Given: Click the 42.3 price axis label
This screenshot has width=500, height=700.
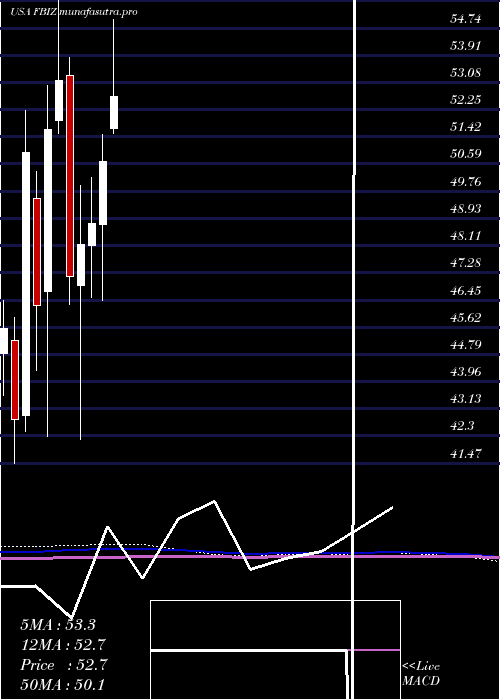Looking at the screenshot, I should [462, 427].
